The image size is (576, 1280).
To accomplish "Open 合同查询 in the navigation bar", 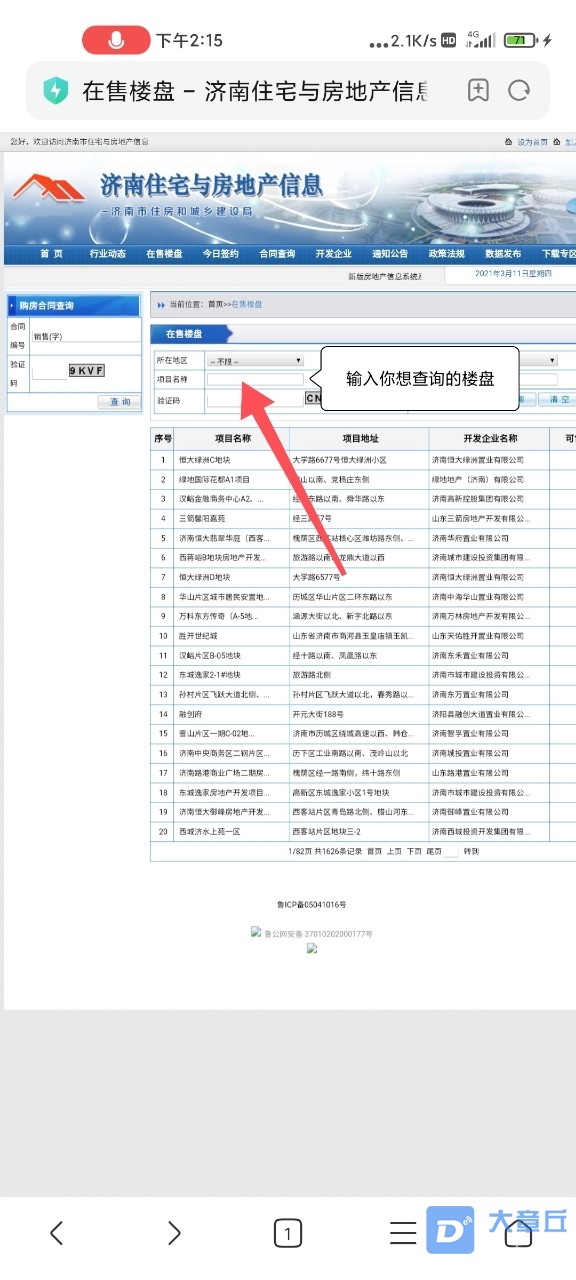I will click(x=277, y=254).
